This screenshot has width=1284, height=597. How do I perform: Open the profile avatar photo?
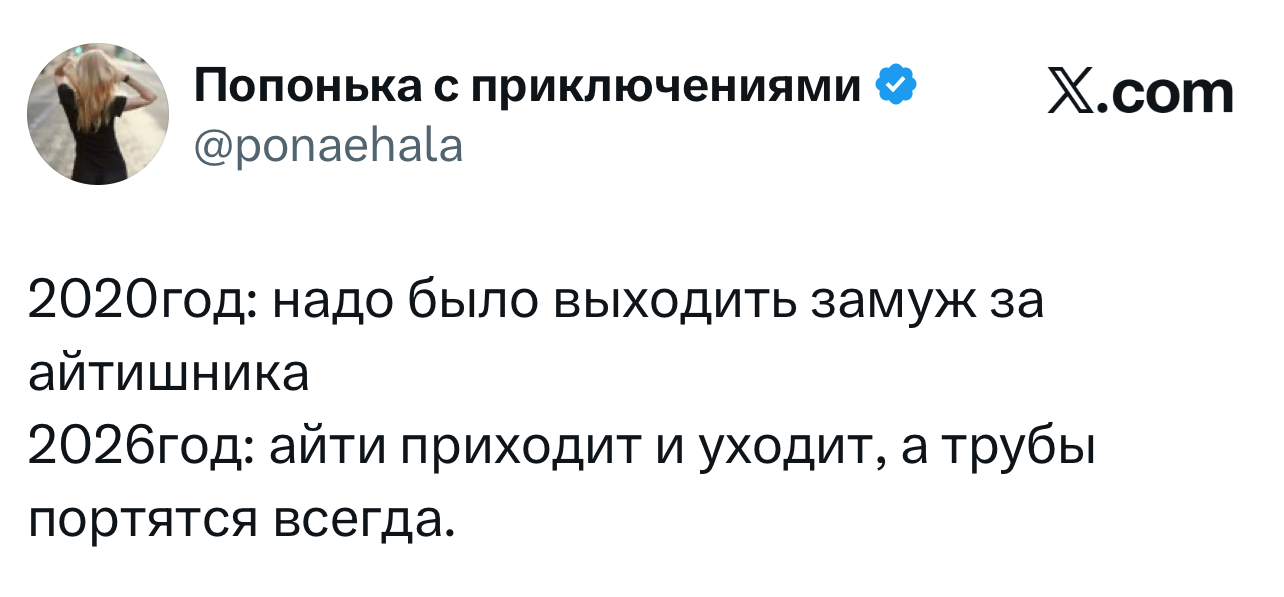pos(99,113)
